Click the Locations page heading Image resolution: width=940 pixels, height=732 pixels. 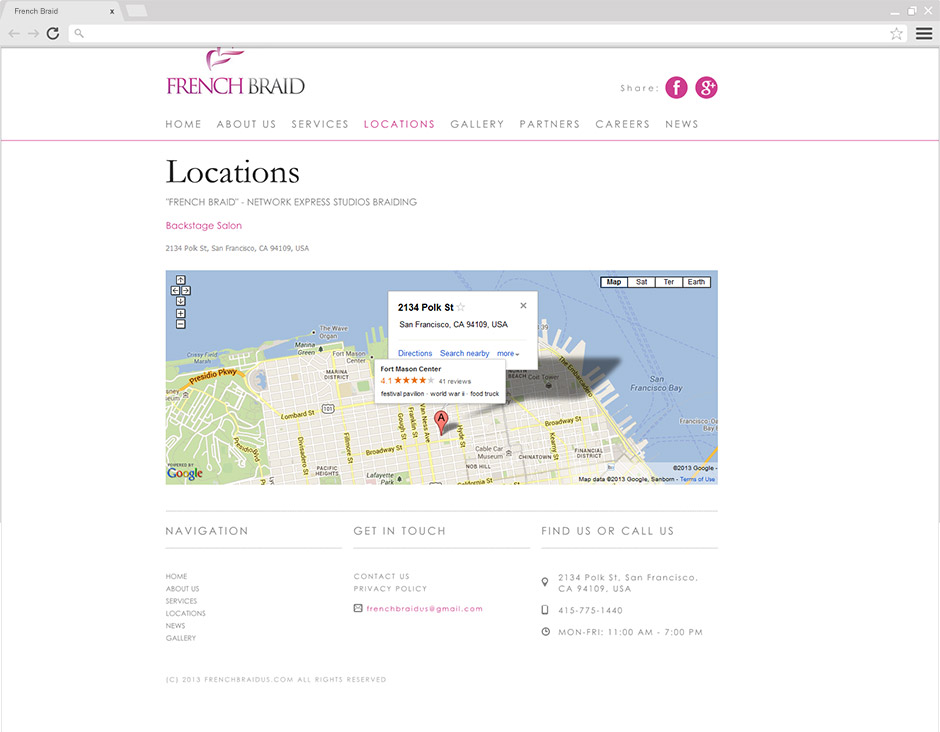(233, 172)
